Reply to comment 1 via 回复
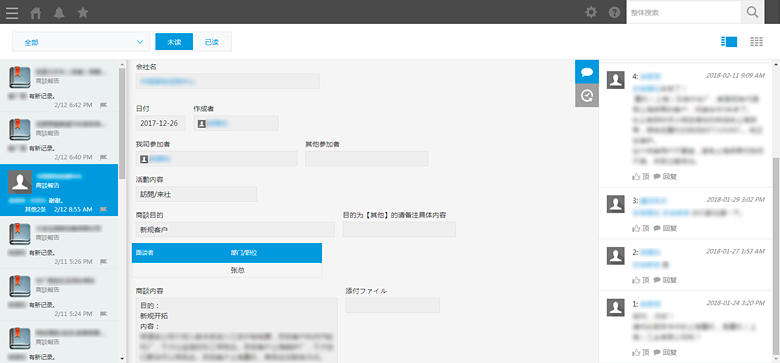780x363 pixels. (x=665, y=353)
